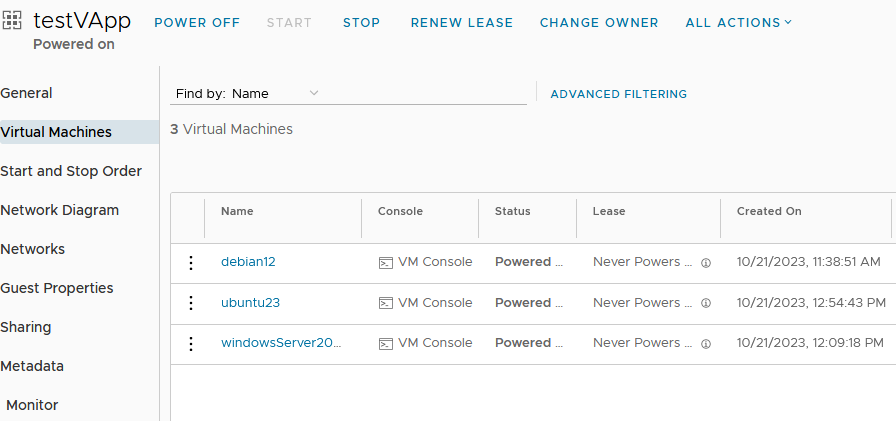Open actions menu for debian12 row

pyautogui.click(x=191, y=263)
